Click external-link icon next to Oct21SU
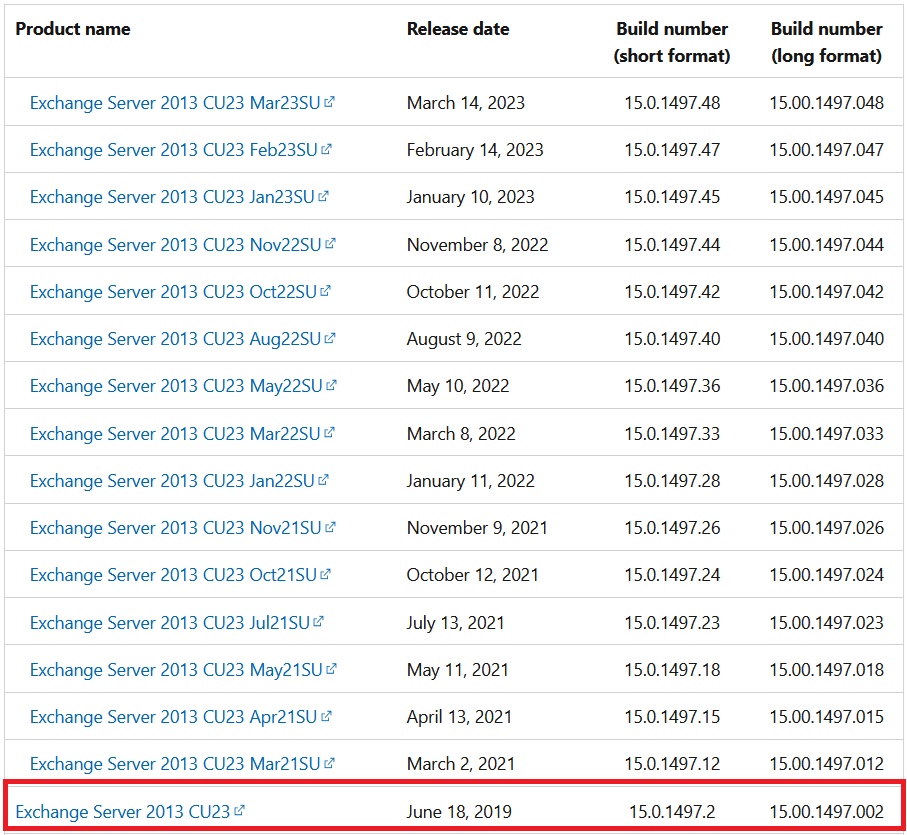 [326, 574]
